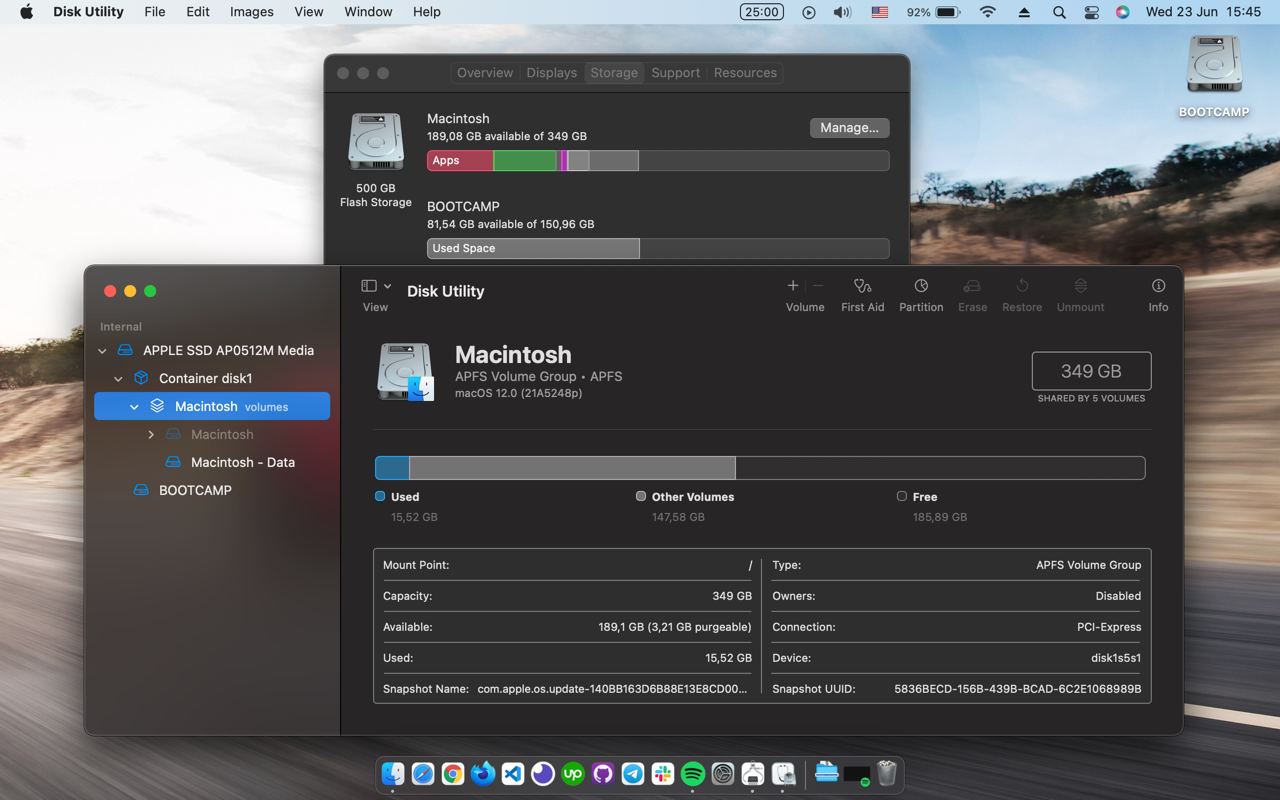
Task: Click the Erase toolbar icon
Action: pos(972,286)
